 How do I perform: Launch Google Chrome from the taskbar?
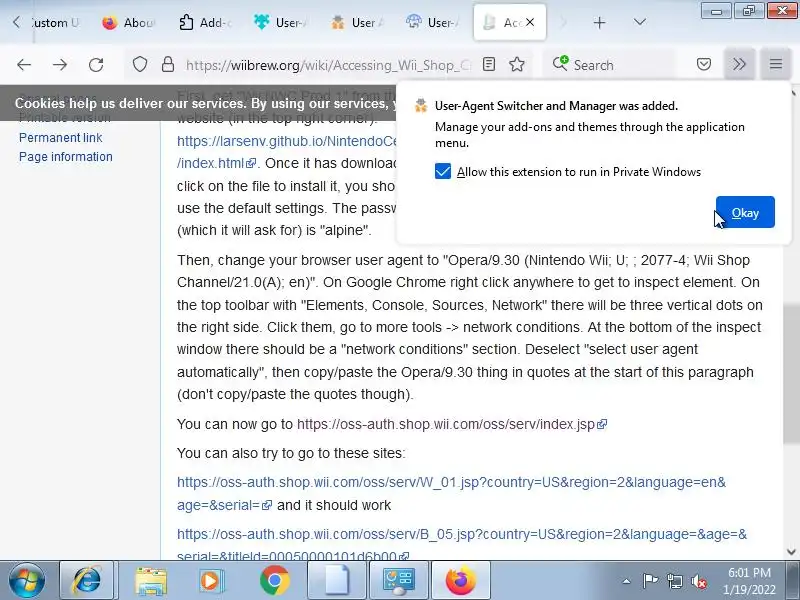[x=274, y=580]
